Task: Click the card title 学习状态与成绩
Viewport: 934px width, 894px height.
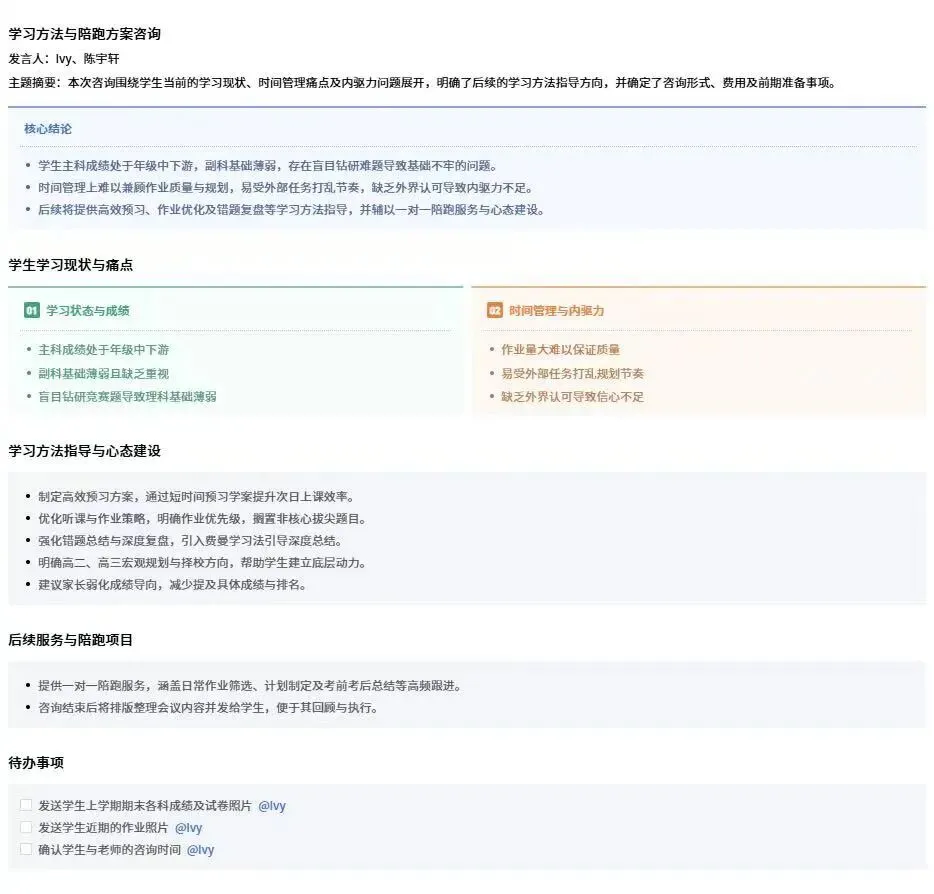Action: coord(88,310)
